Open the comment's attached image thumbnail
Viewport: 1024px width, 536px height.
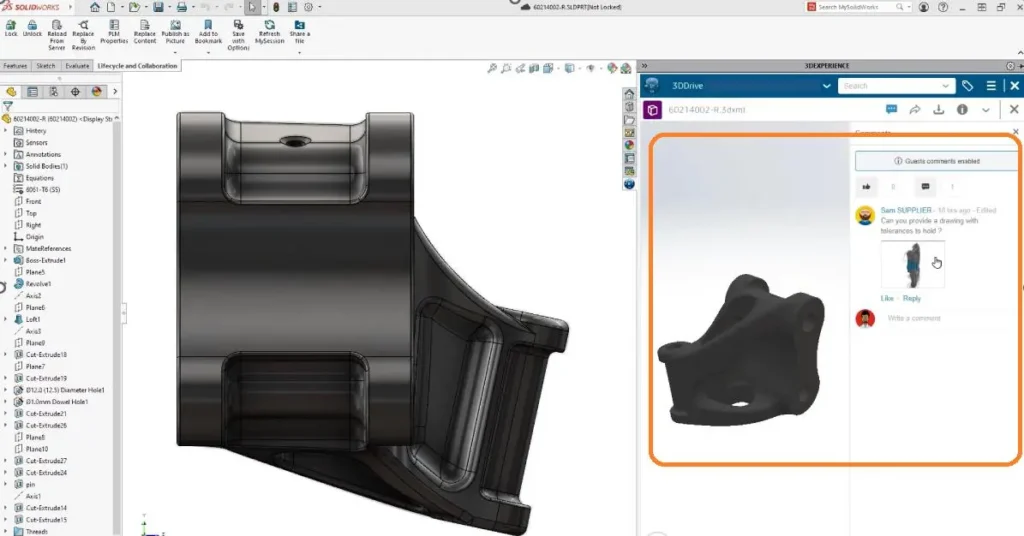(912, 266)
